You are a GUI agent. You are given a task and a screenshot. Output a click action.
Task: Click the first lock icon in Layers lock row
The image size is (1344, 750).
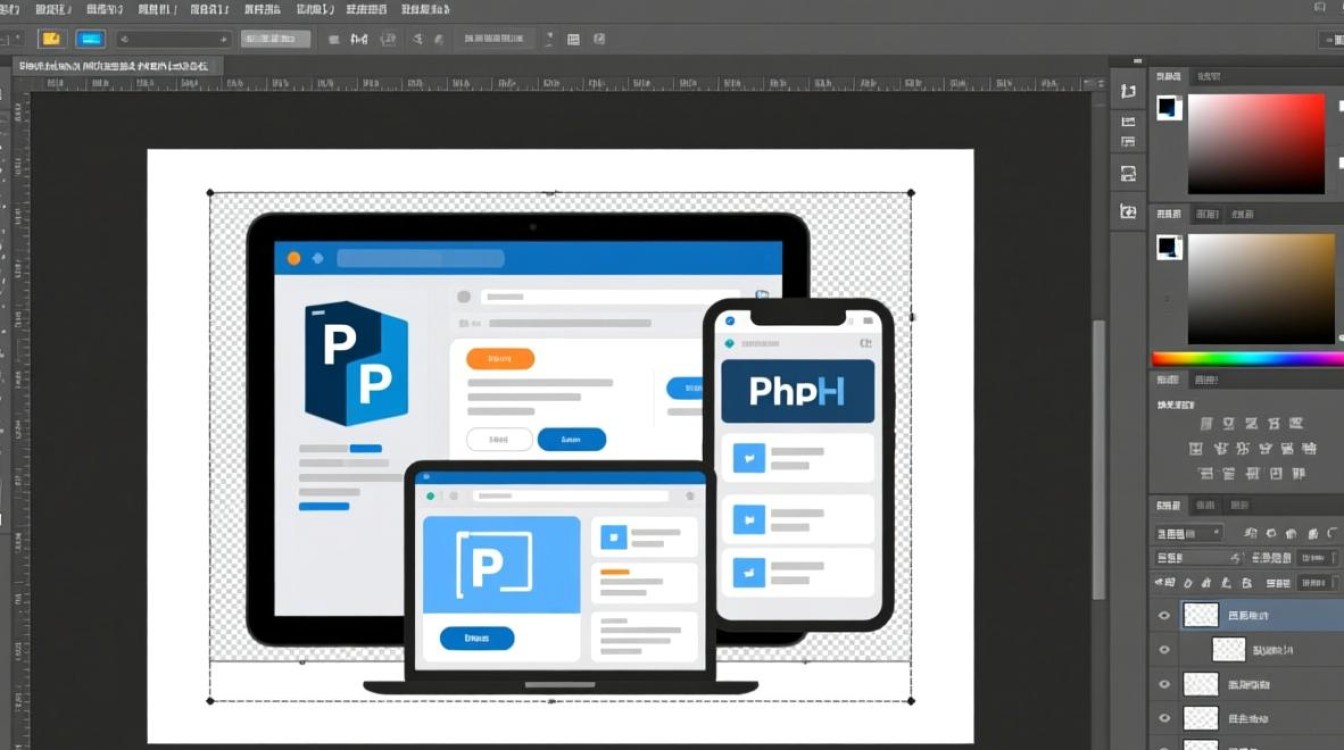tap(1188, 583)
